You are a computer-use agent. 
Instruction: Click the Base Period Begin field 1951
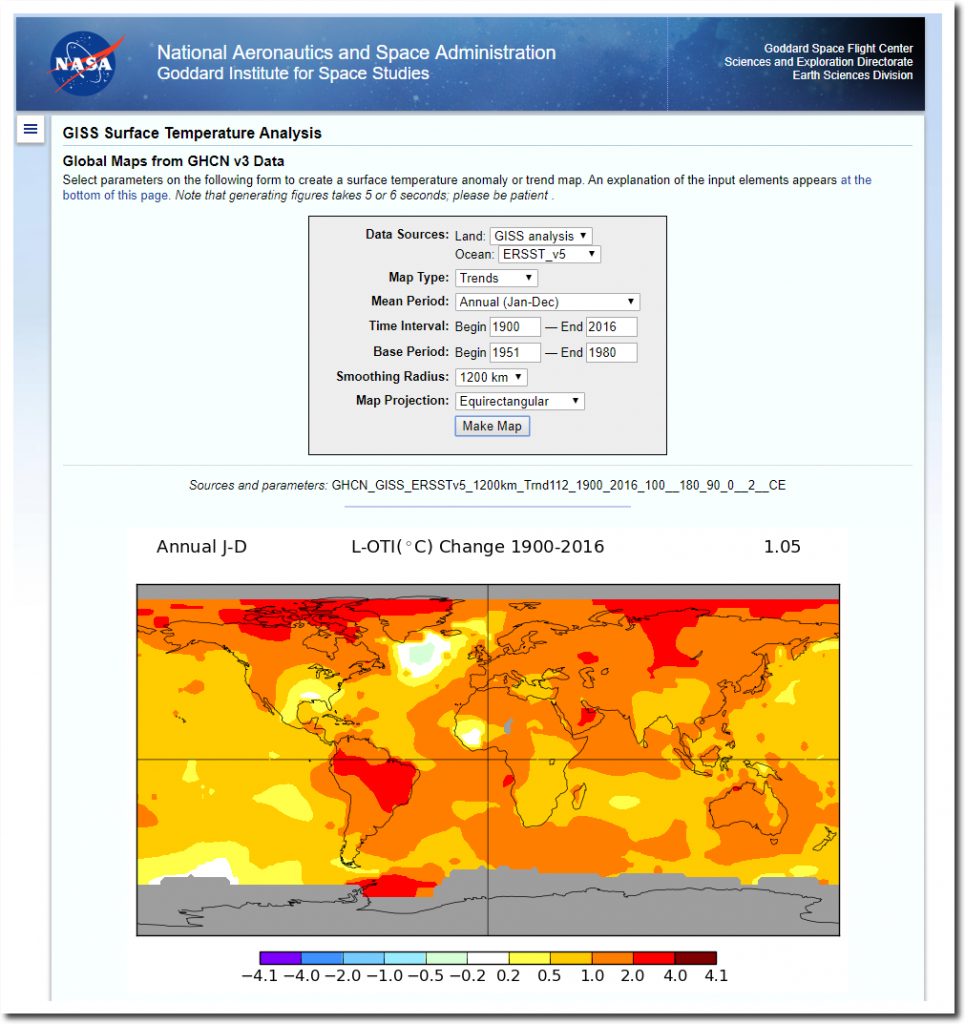point(515,353)
